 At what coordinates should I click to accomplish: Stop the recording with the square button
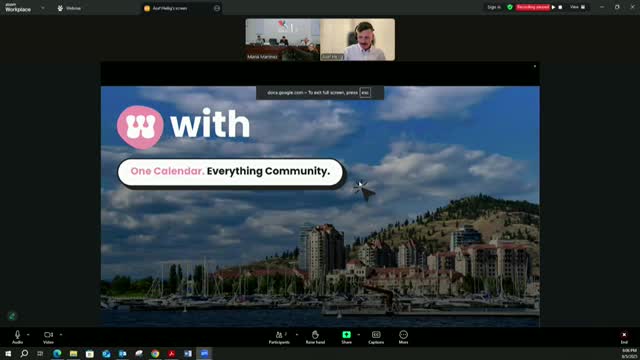[560, 7]
